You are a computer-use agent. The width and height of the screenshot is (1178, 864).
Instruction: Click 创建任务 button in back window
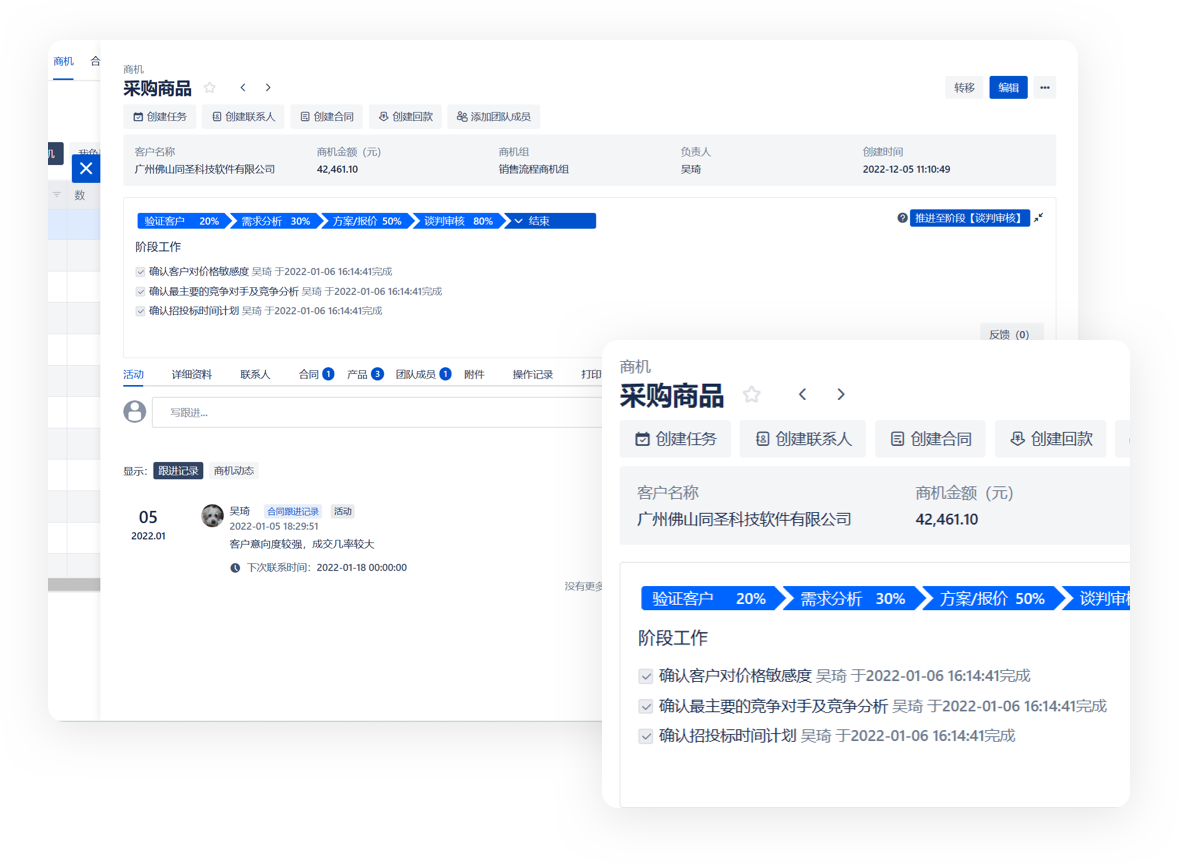tap(160, 116)
